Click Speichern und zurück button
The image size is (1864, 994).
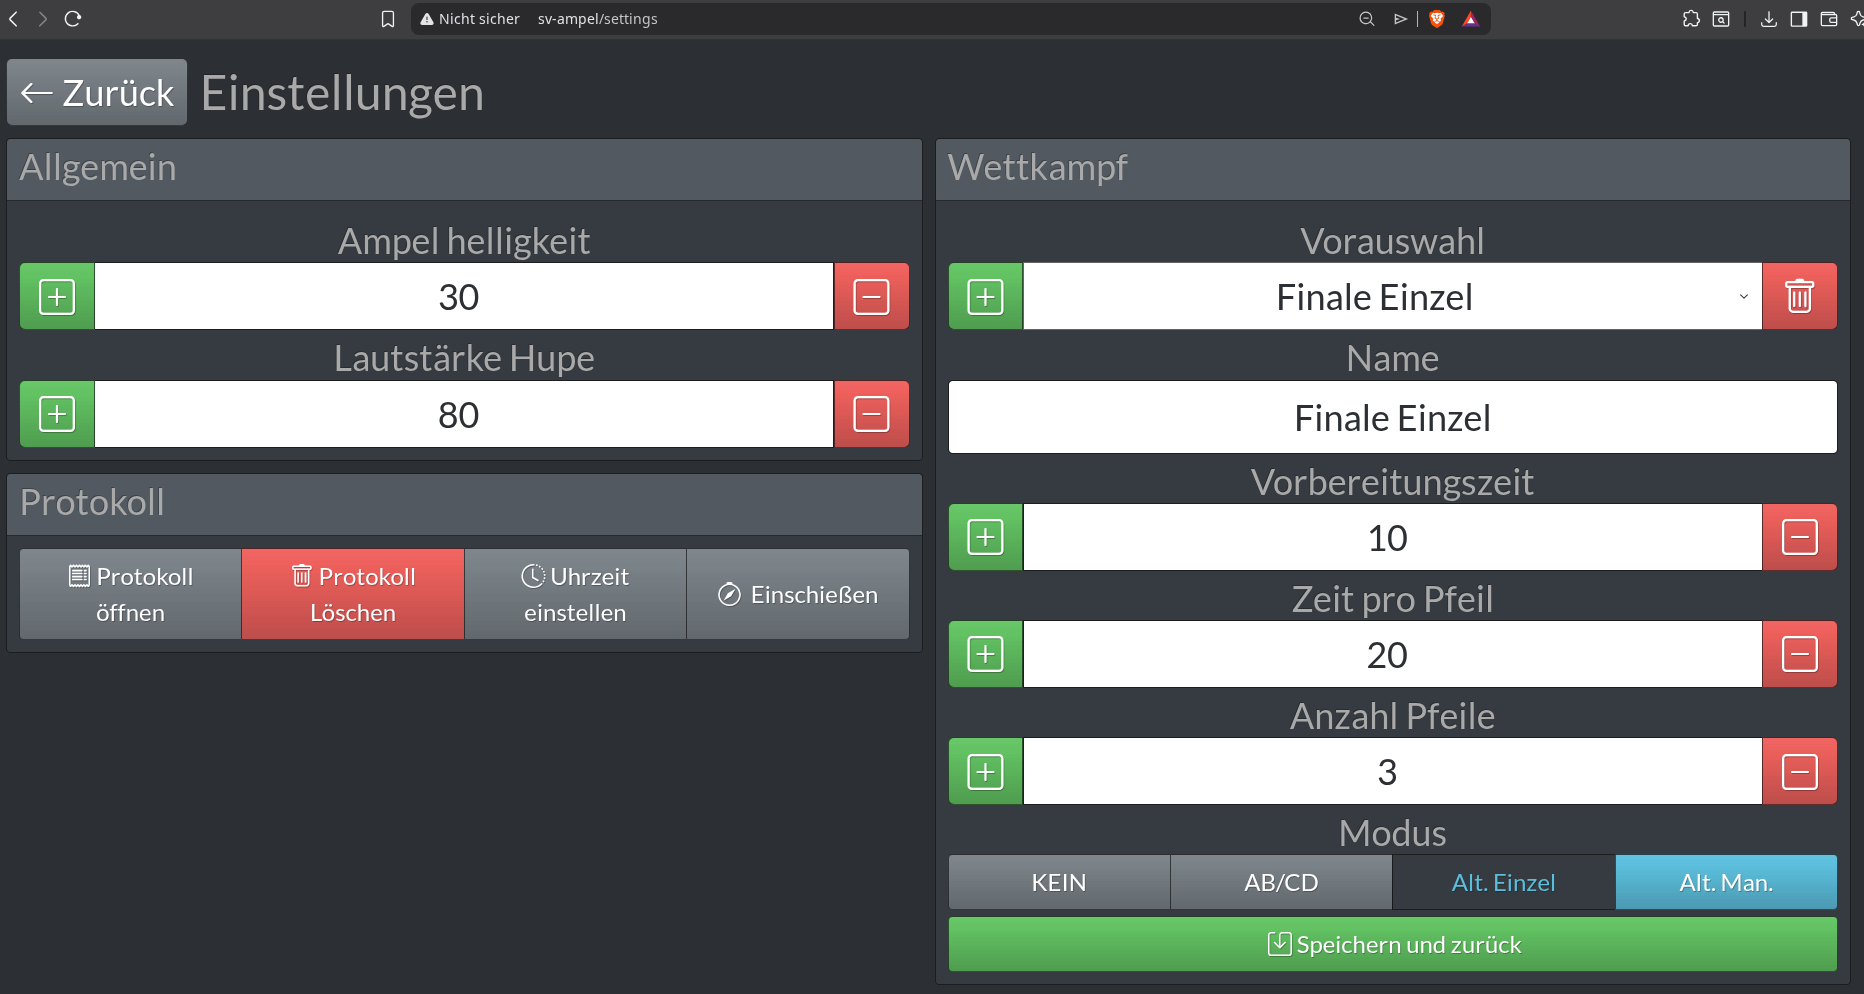[x=1392, y=944]
